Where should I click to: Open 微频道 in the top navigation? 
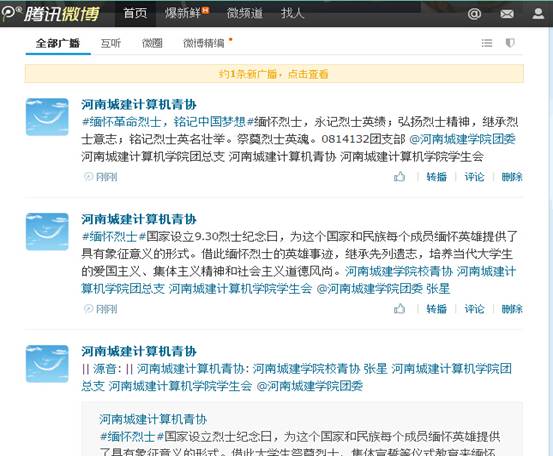tap(245, 13)
